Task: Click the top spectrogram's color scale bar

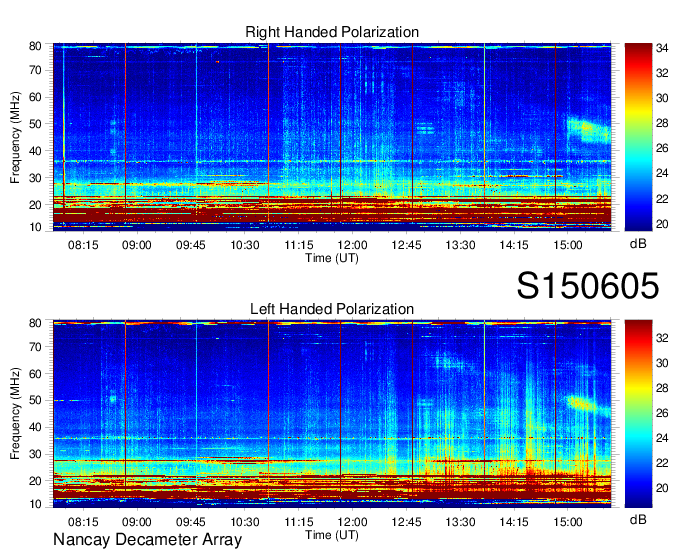Action: point(638,137)
